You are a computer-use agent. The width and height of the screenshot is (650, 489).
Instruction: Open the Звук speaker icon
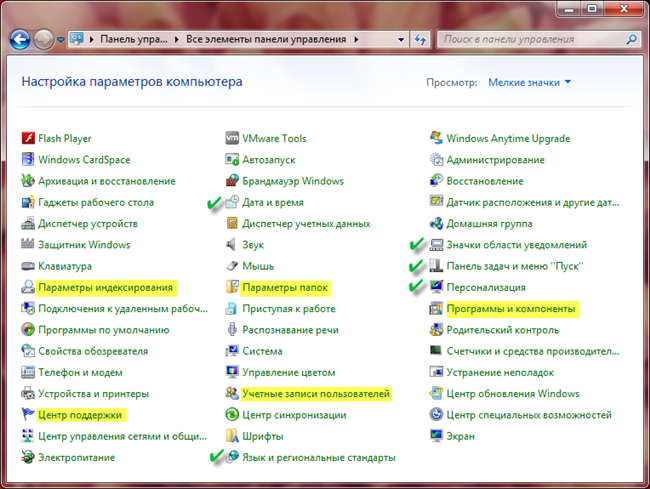[x=232, y=244]
